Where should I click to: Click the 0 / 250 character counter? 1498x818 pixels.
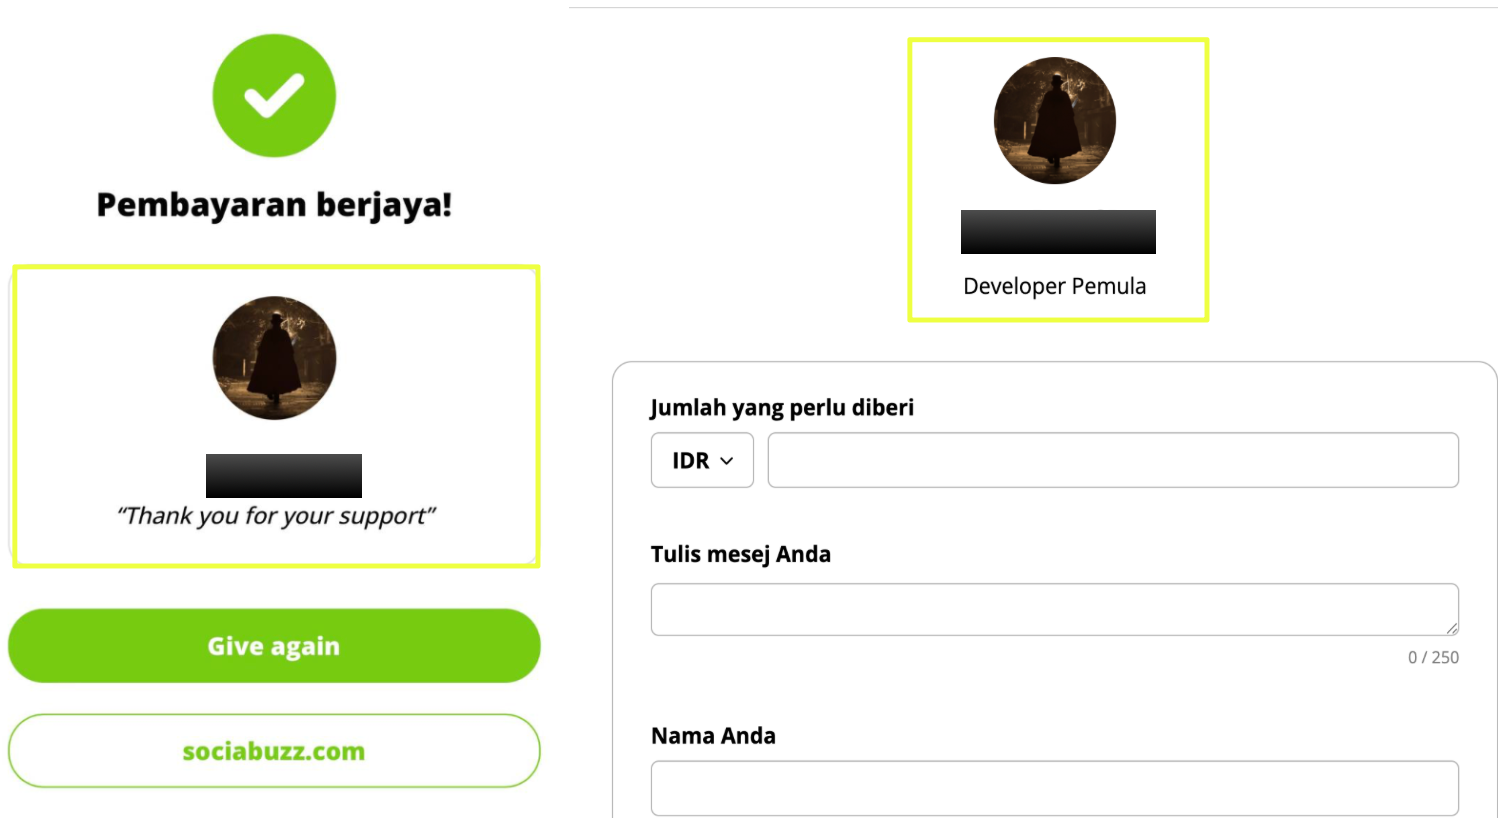pyautogui.click(x=1433, y=657)
